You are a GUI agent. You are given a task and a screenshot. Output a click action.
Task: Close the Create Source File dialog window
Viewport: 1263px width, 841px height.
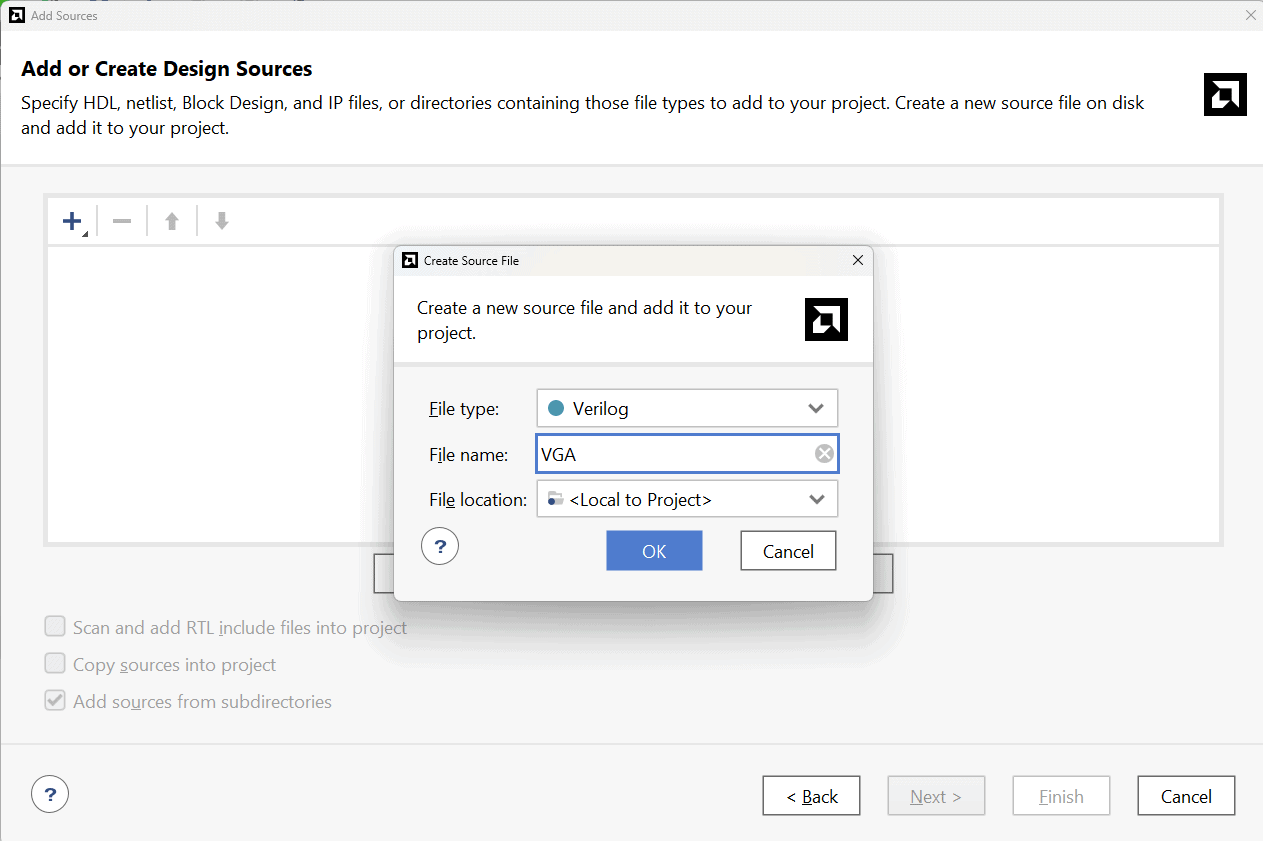(x=857, y=260)
